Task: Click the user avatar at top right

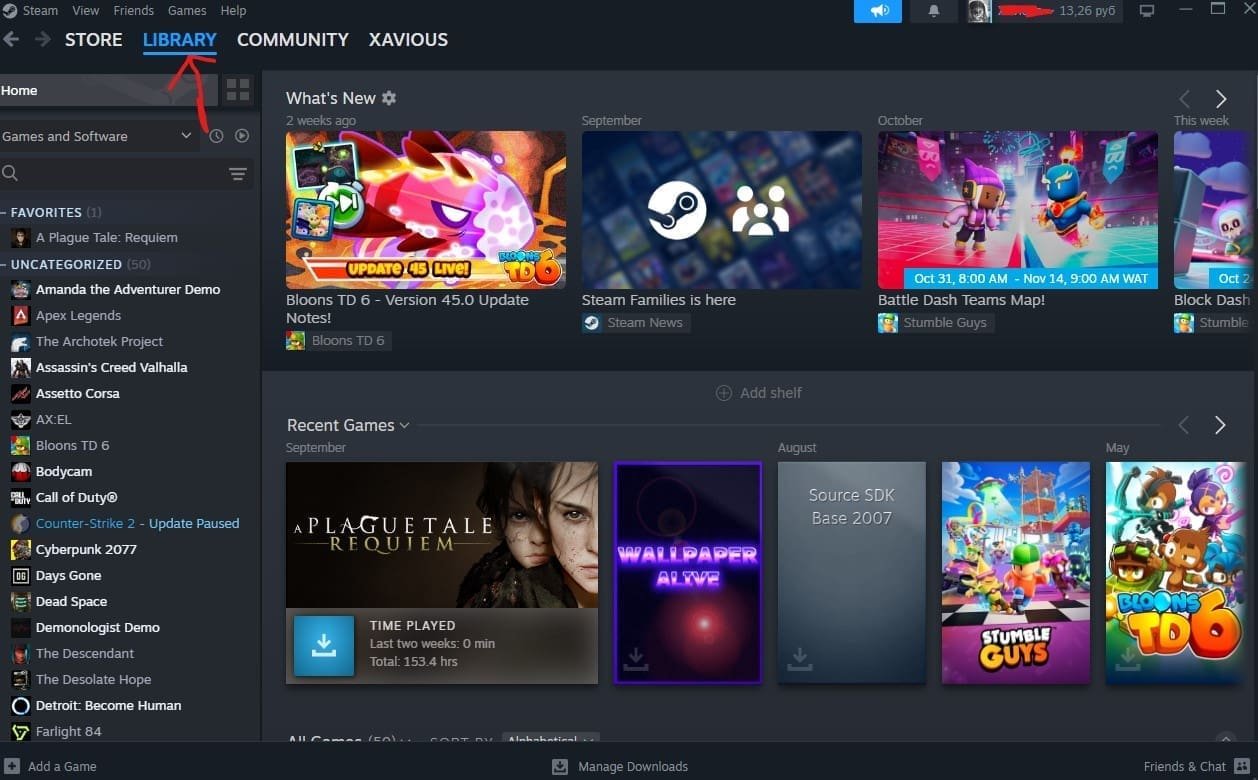Action: (x=979, y=11)
